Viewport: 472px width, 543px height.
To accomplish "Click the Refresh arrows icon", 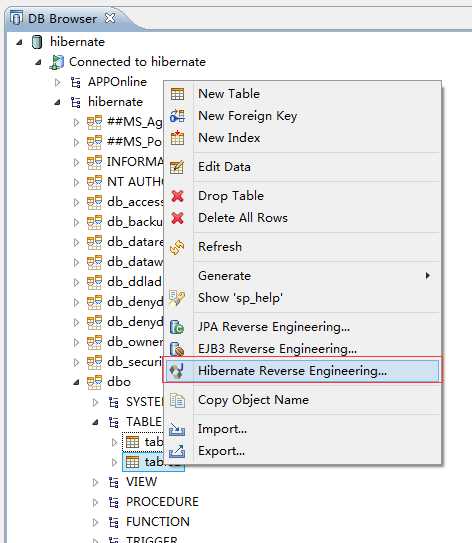I will point(177,247).
